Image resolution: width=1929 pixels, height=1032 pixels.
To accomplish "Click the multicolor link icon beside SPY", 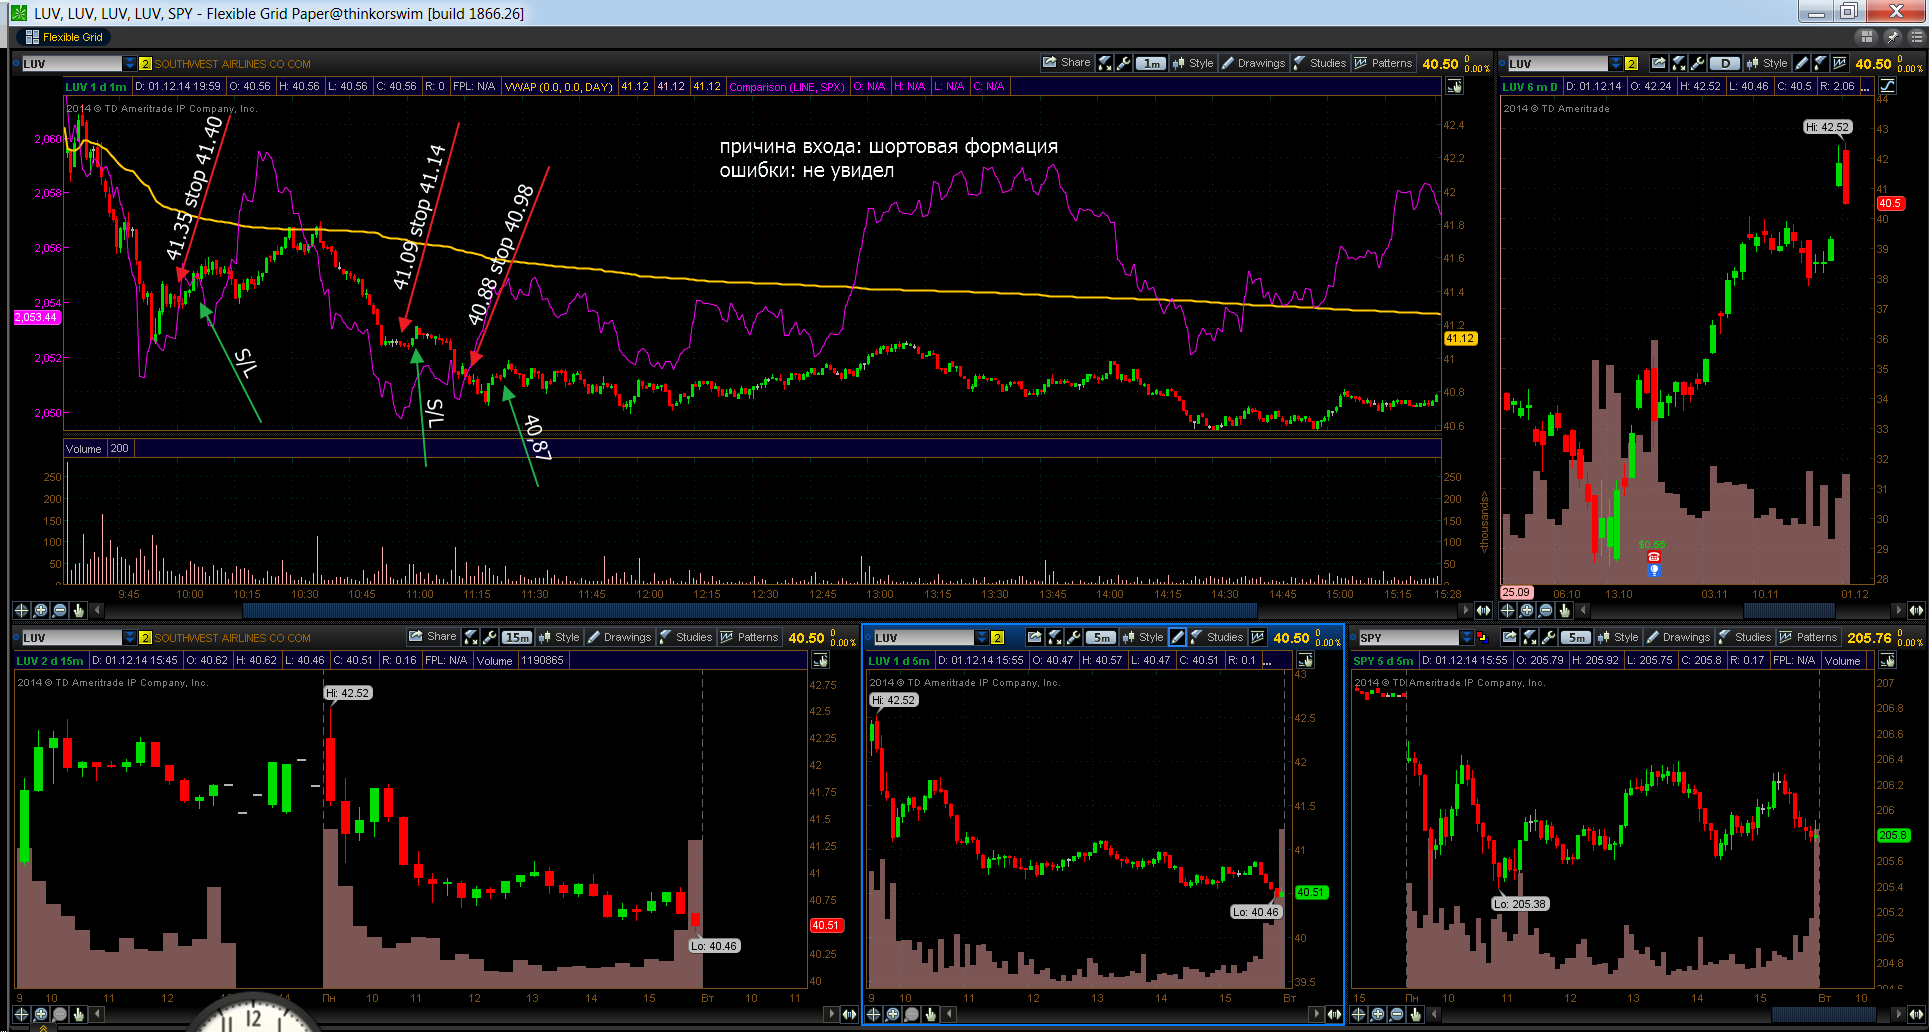I will 1482,637.
